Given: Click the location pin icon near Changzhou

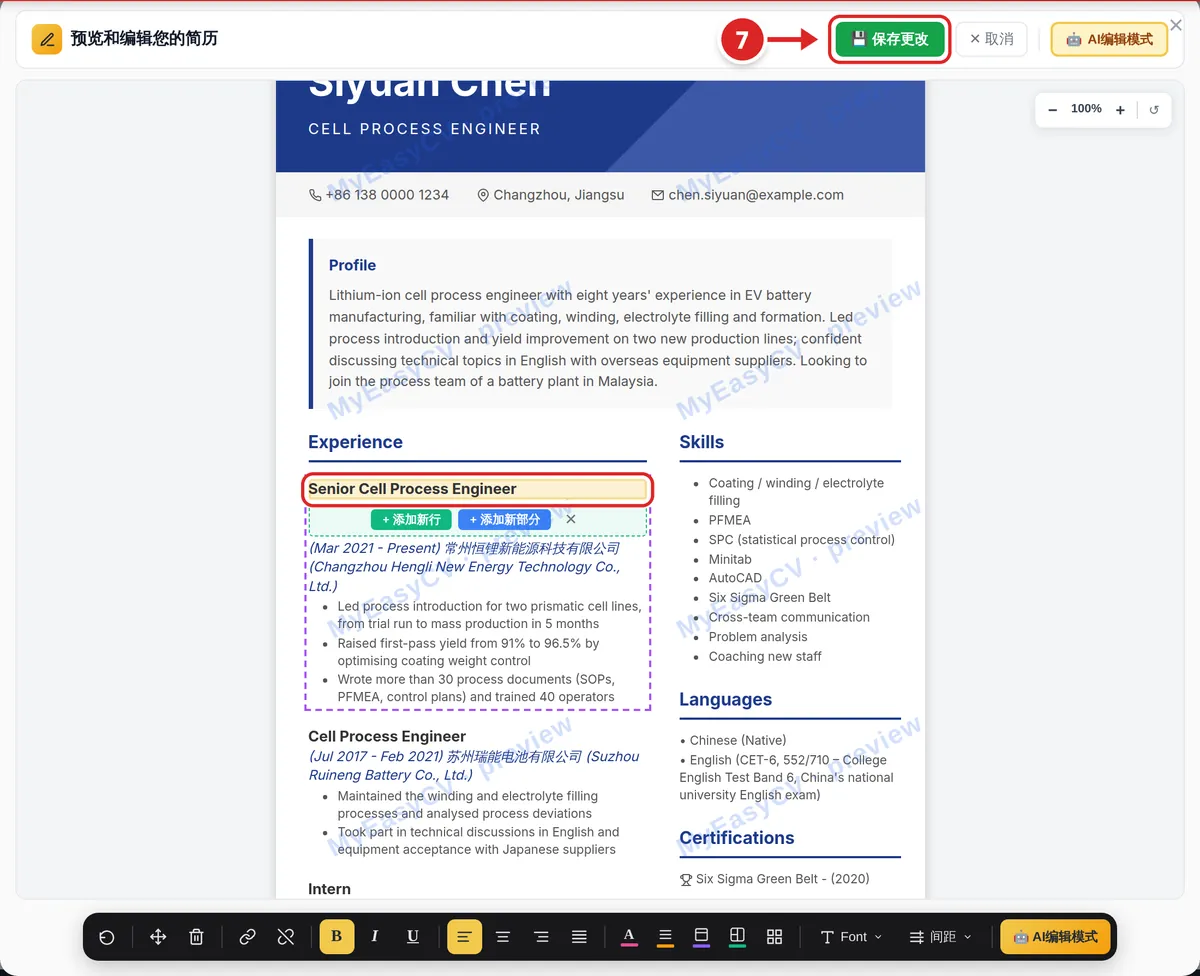Looking at the screenshot, I should (x=483, y=196).
